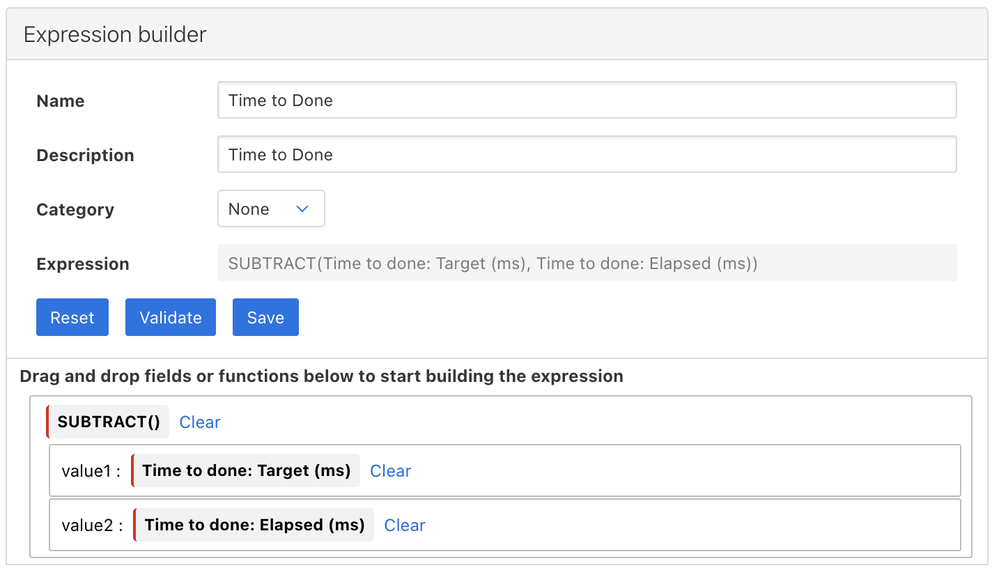Select the SUBTRACT() function chip
999x580 pixels.
click(x=109, y=422)
